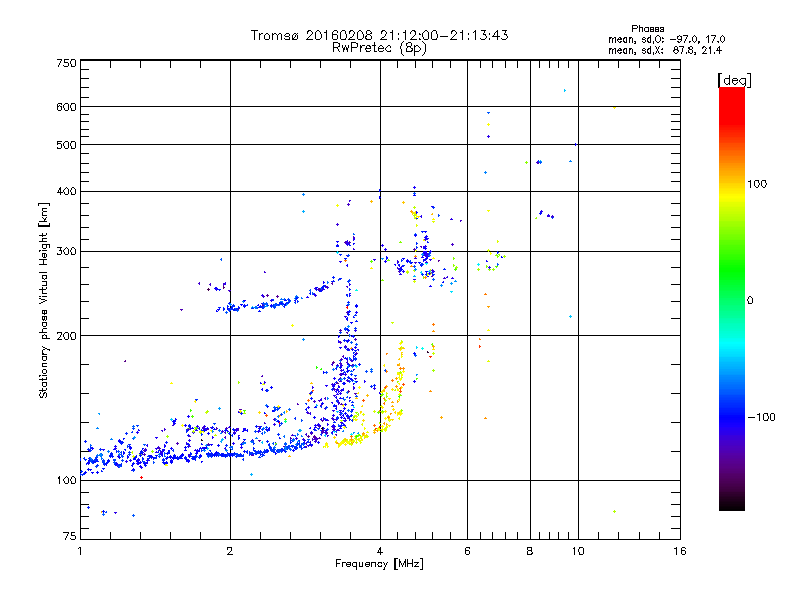Click y-axis tick '200'
The image size is (800, 600).
[66, 336]
